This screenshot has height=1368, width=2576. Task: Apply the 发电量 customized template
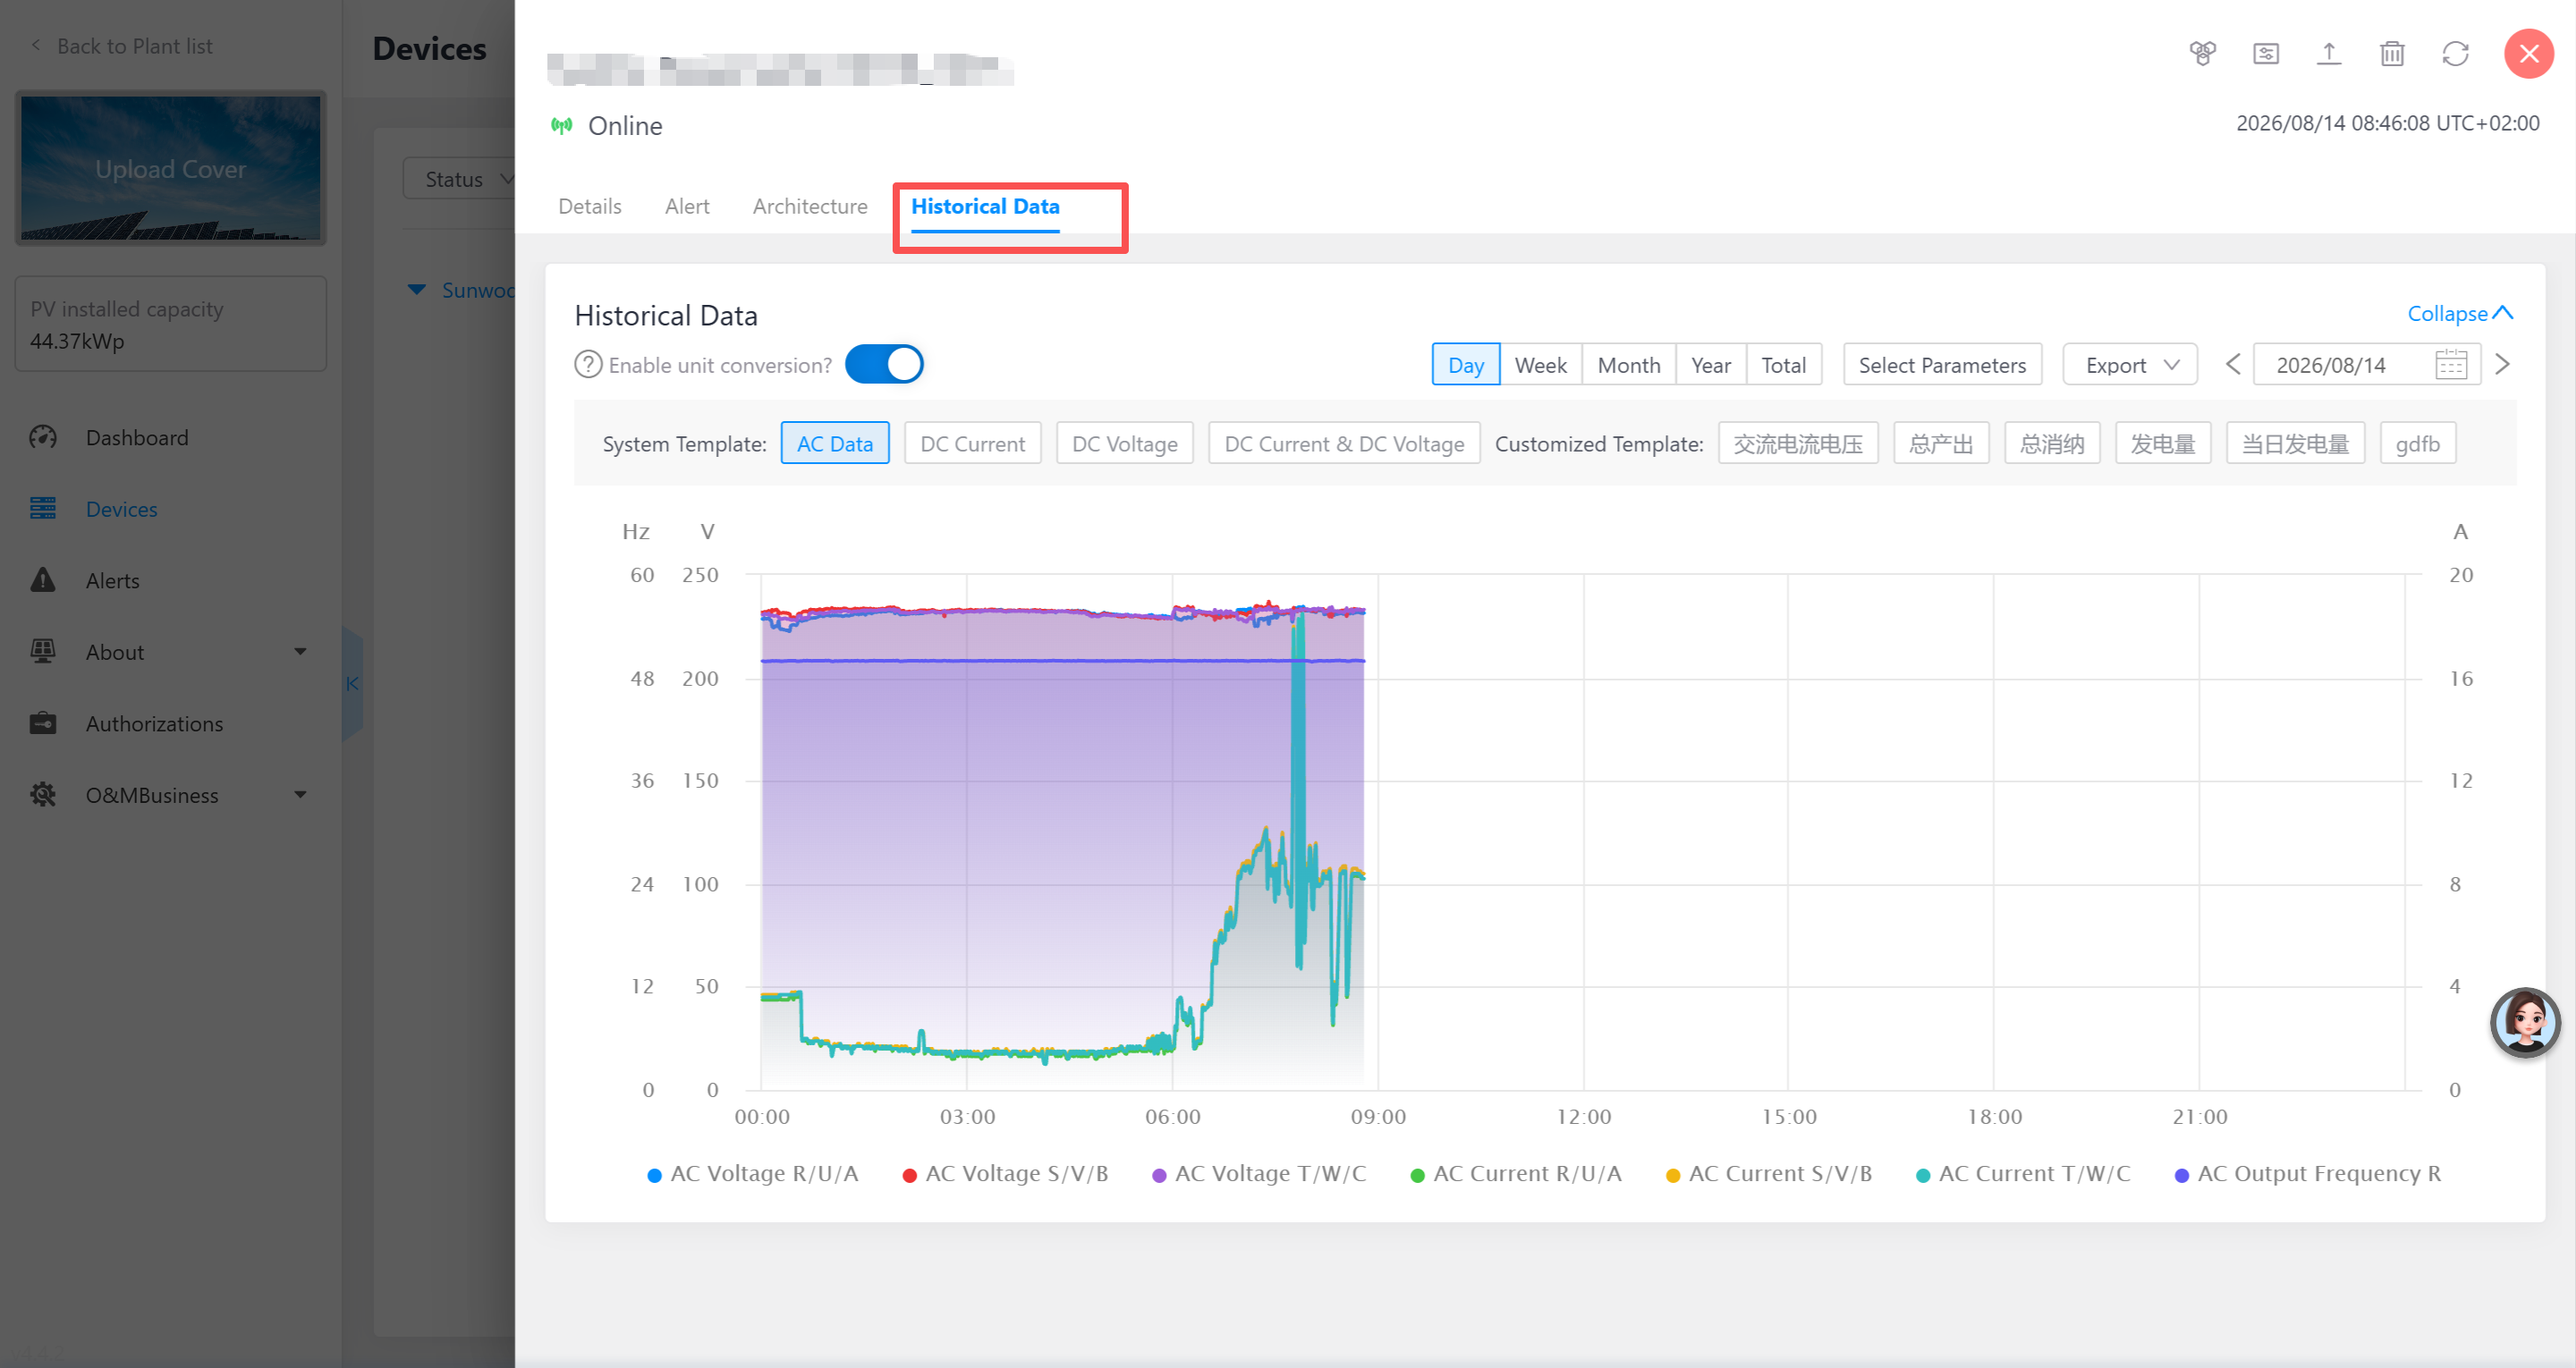(2163, 443)
